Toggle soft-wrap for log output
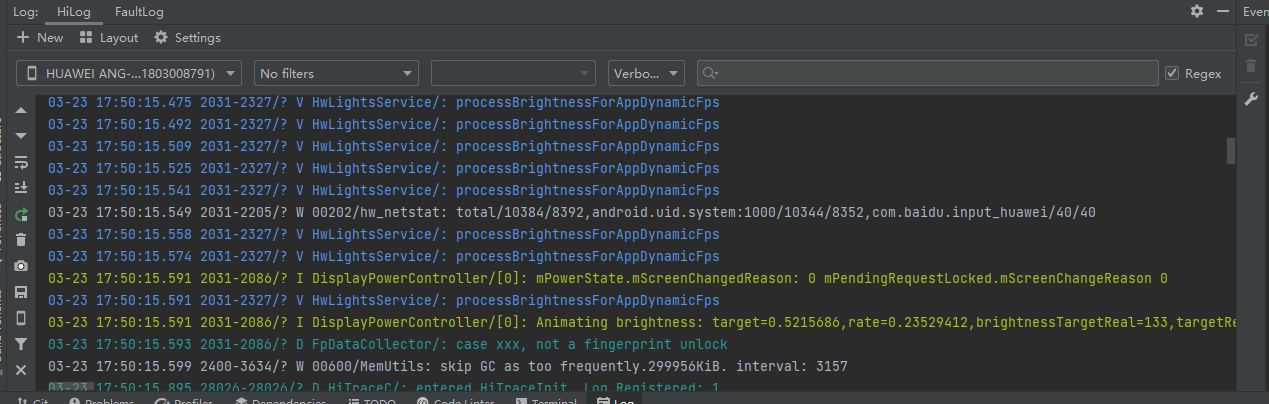 pyautogui.click(x=21, y=162)
